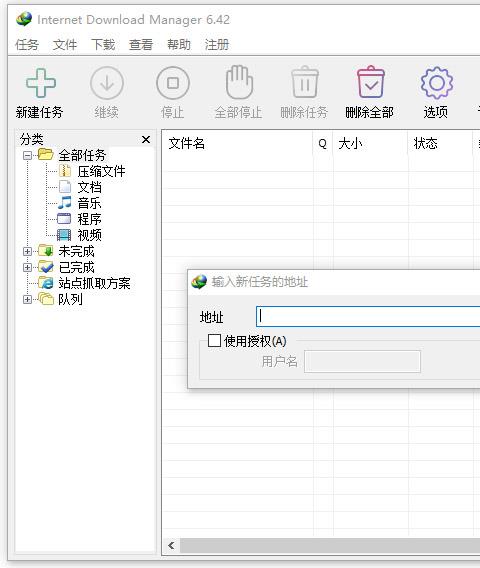Screen dimensions: 480x568
Task: Select the 音乐 music note icon
Action: pyautogui.click(x=65, y=202)
